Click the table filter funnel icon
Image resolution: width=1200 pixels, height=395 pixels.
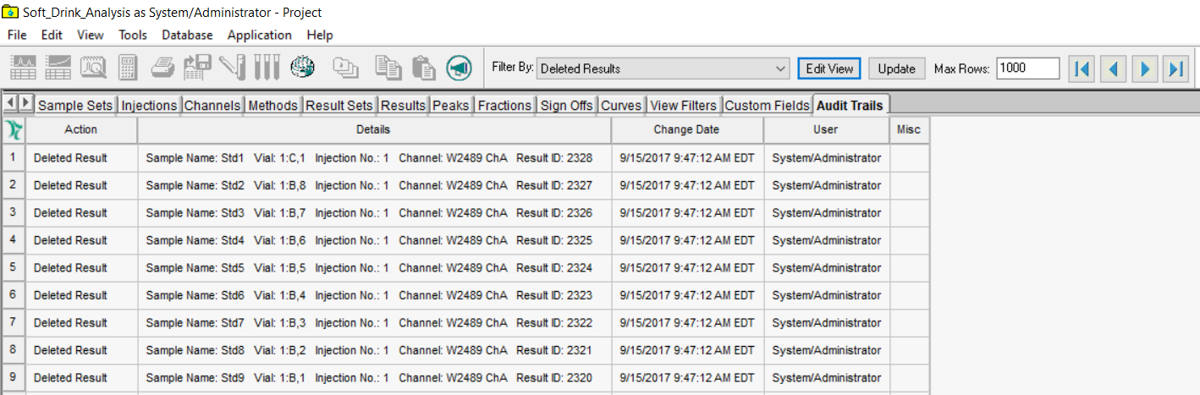coord(13,130)
